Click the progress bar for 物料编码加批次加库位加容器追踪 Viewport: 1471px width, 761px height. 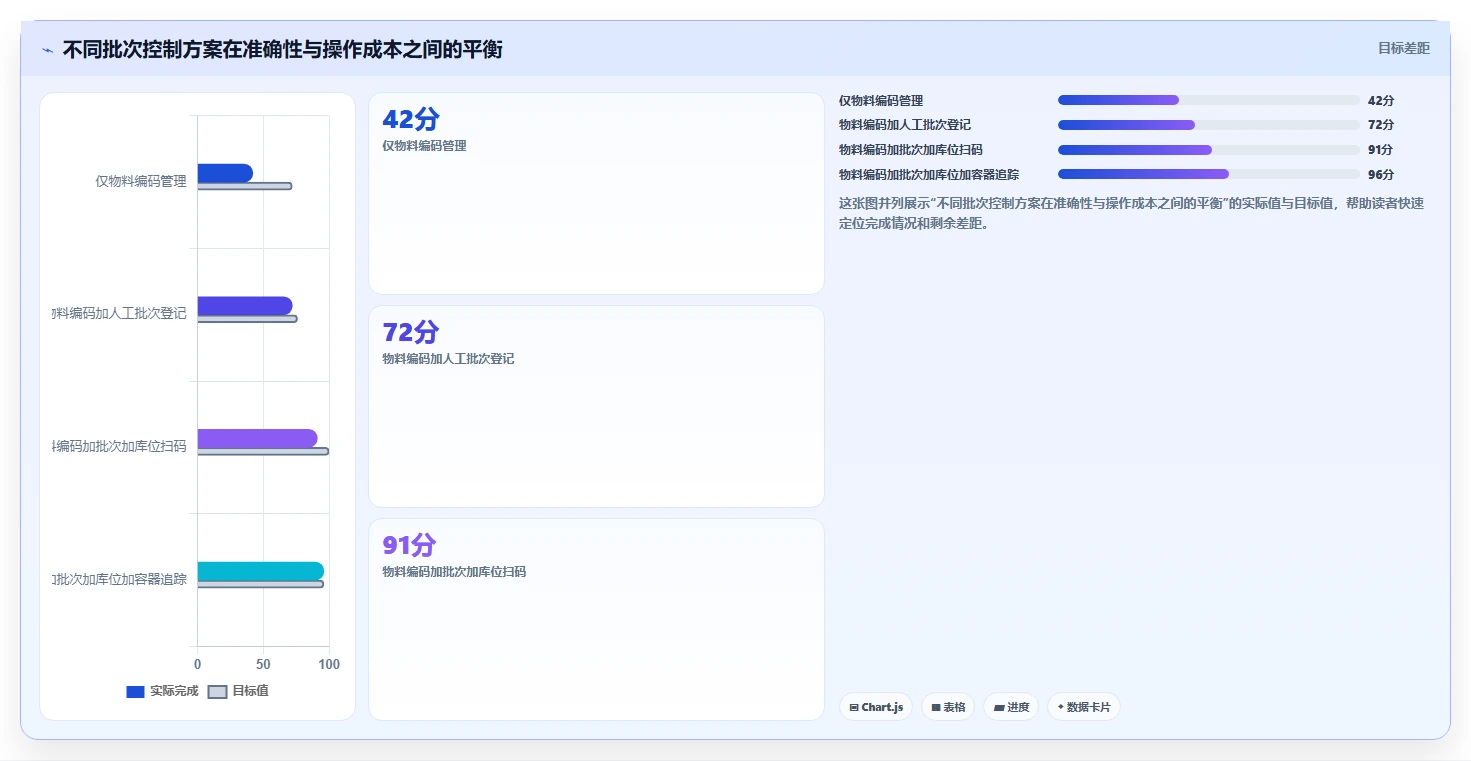point(1208,174)
